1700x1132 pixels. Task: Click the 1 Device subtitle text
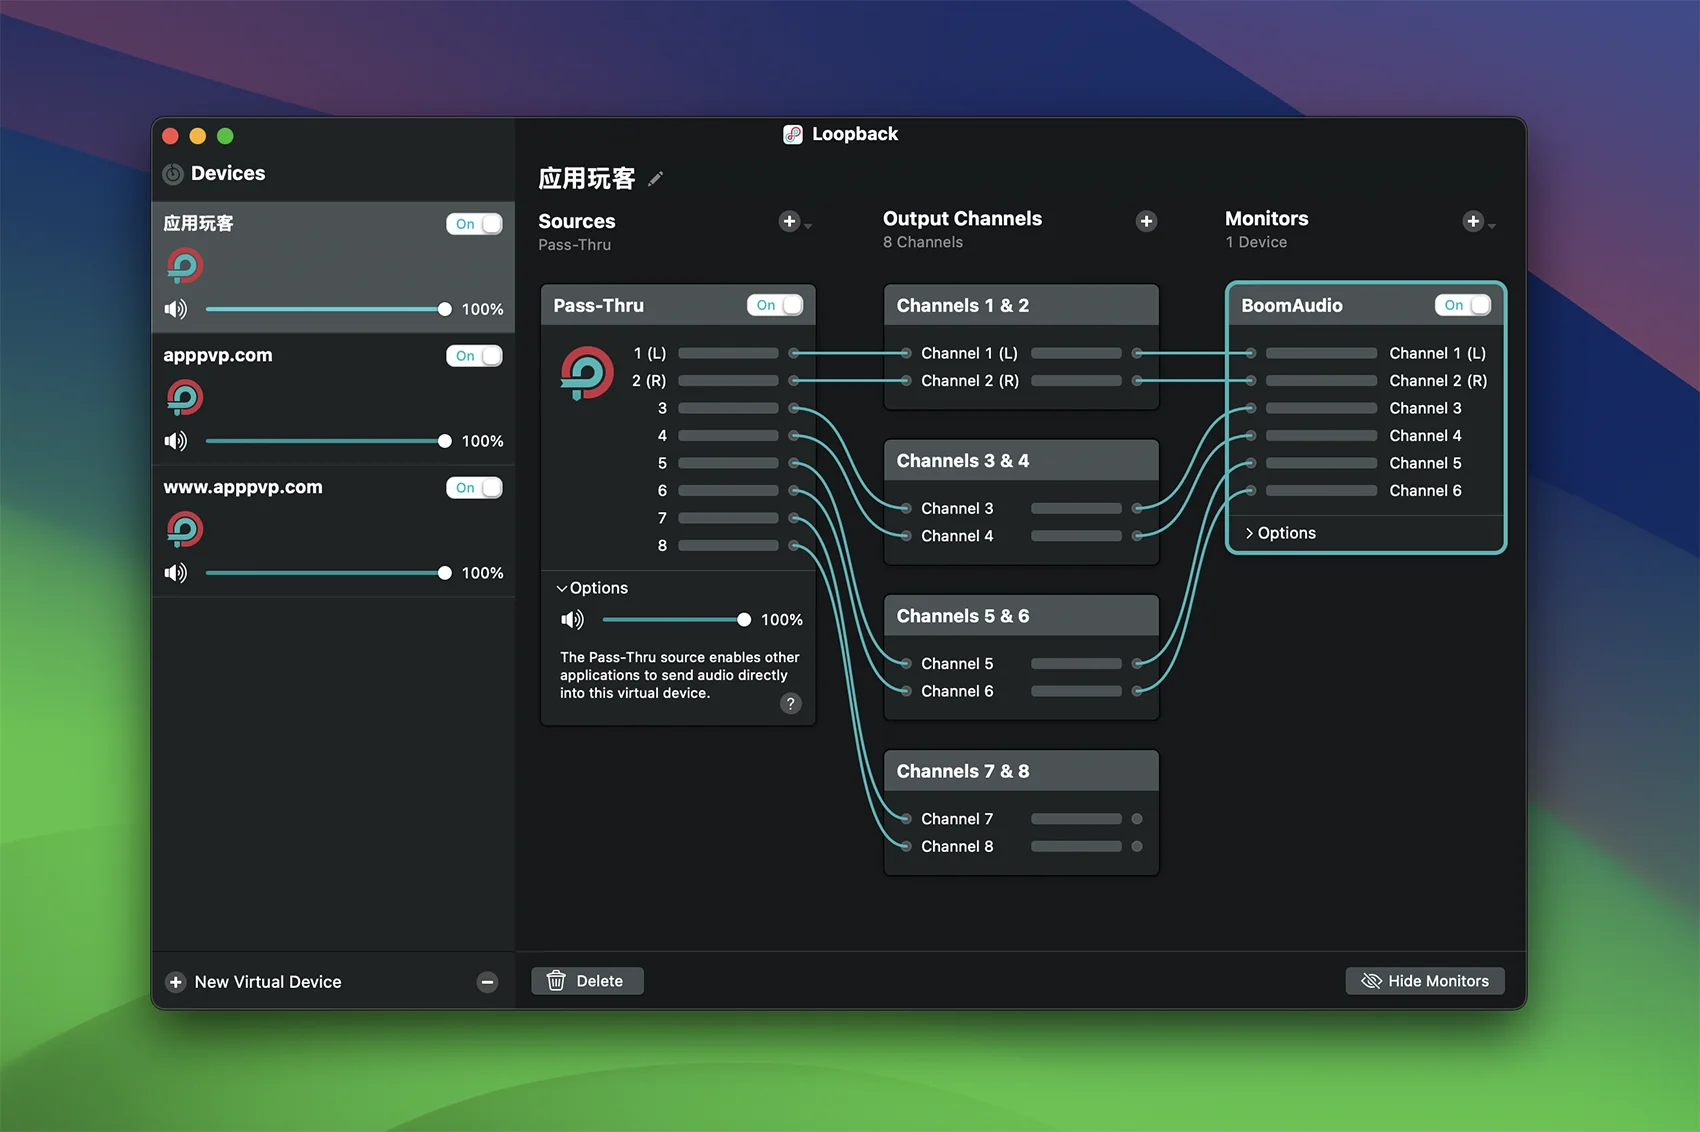tap(1256, 242)
